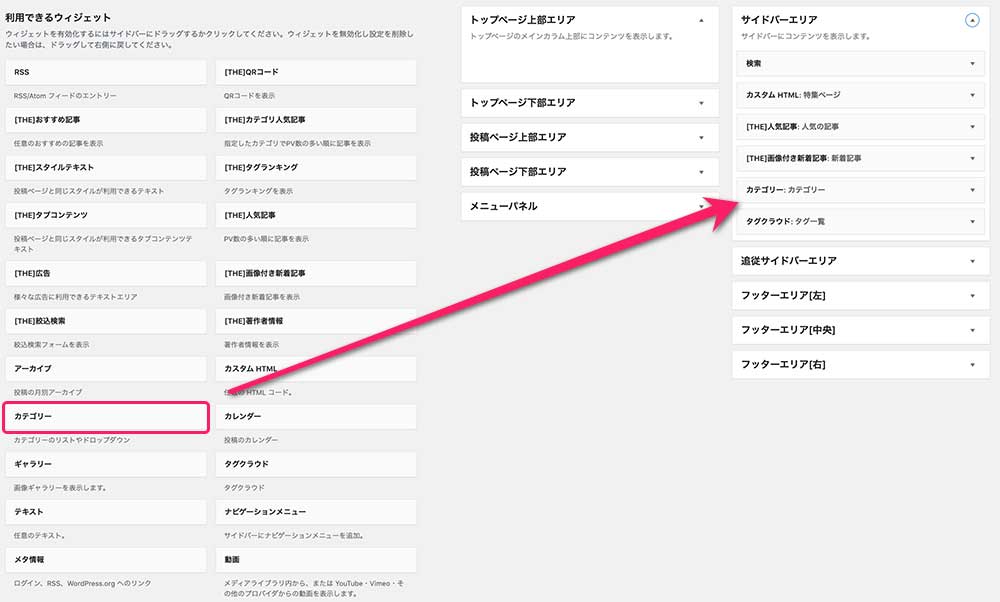Expand the フッターエリア[左] section
1000x602 pixels.
[x=971, y=296]
